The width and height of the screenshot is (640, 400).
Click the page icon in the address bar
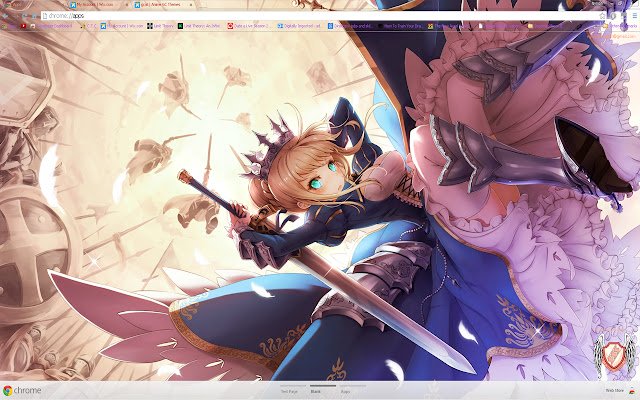click(x=44, y=16)
